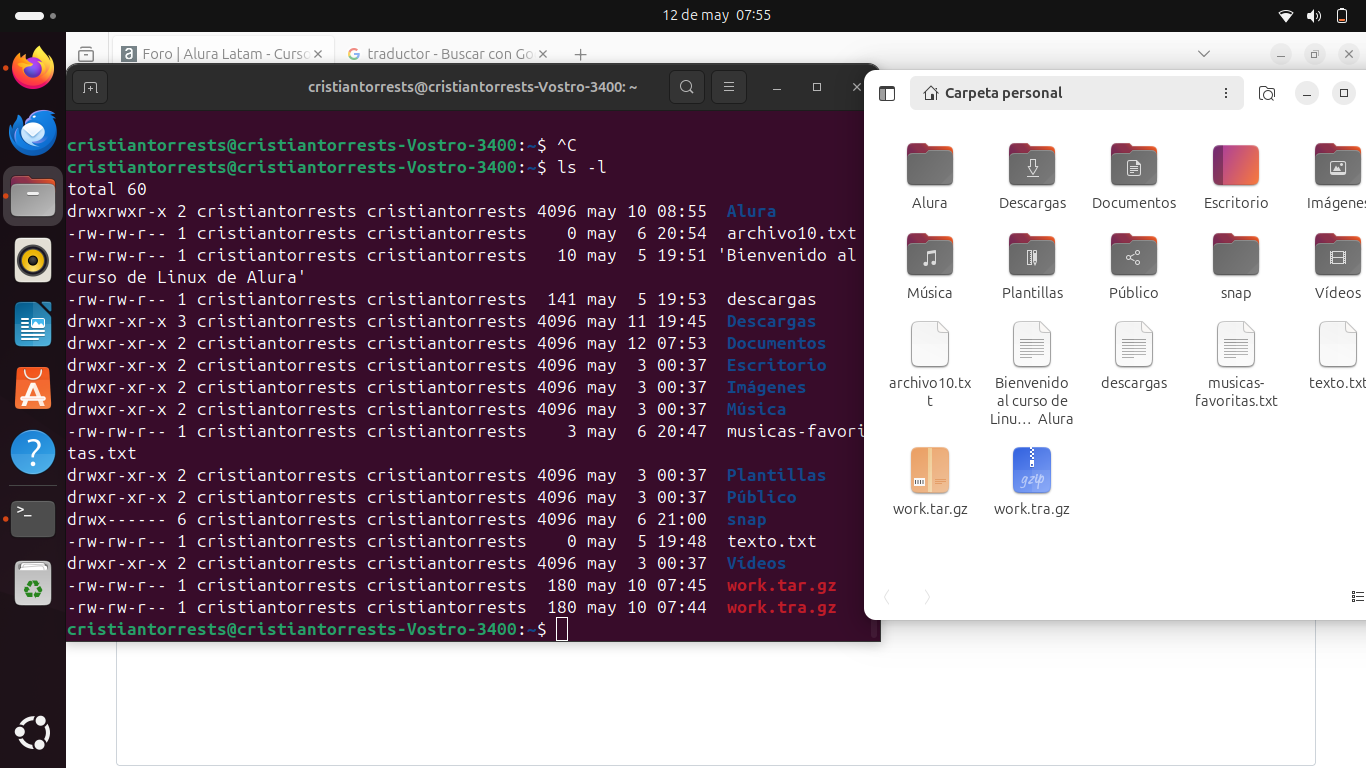Click snap directory name in terminal output
This screenshot has width=1366, height=768.
click(x=746, y=519)
